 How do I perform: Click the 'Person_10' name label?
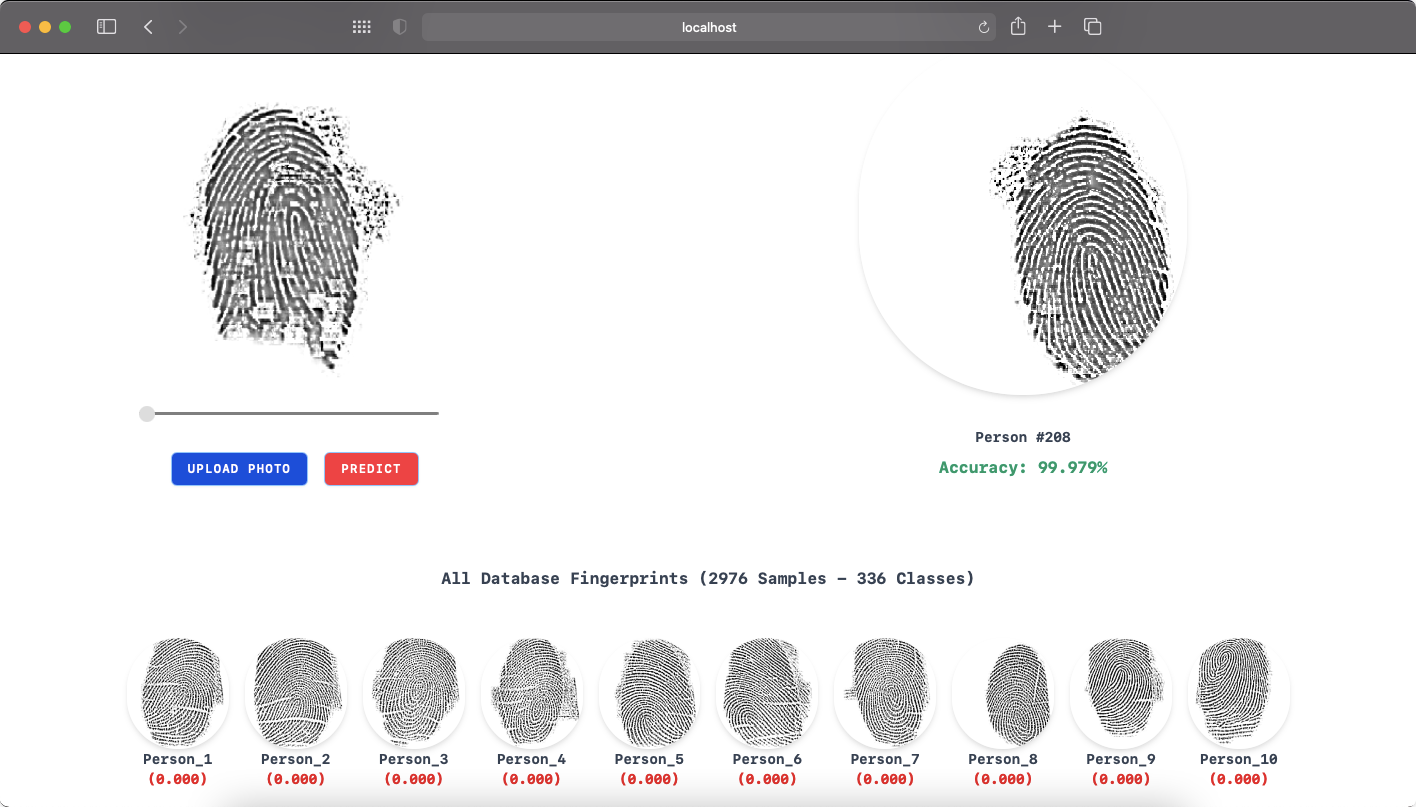coord(1239,759)
